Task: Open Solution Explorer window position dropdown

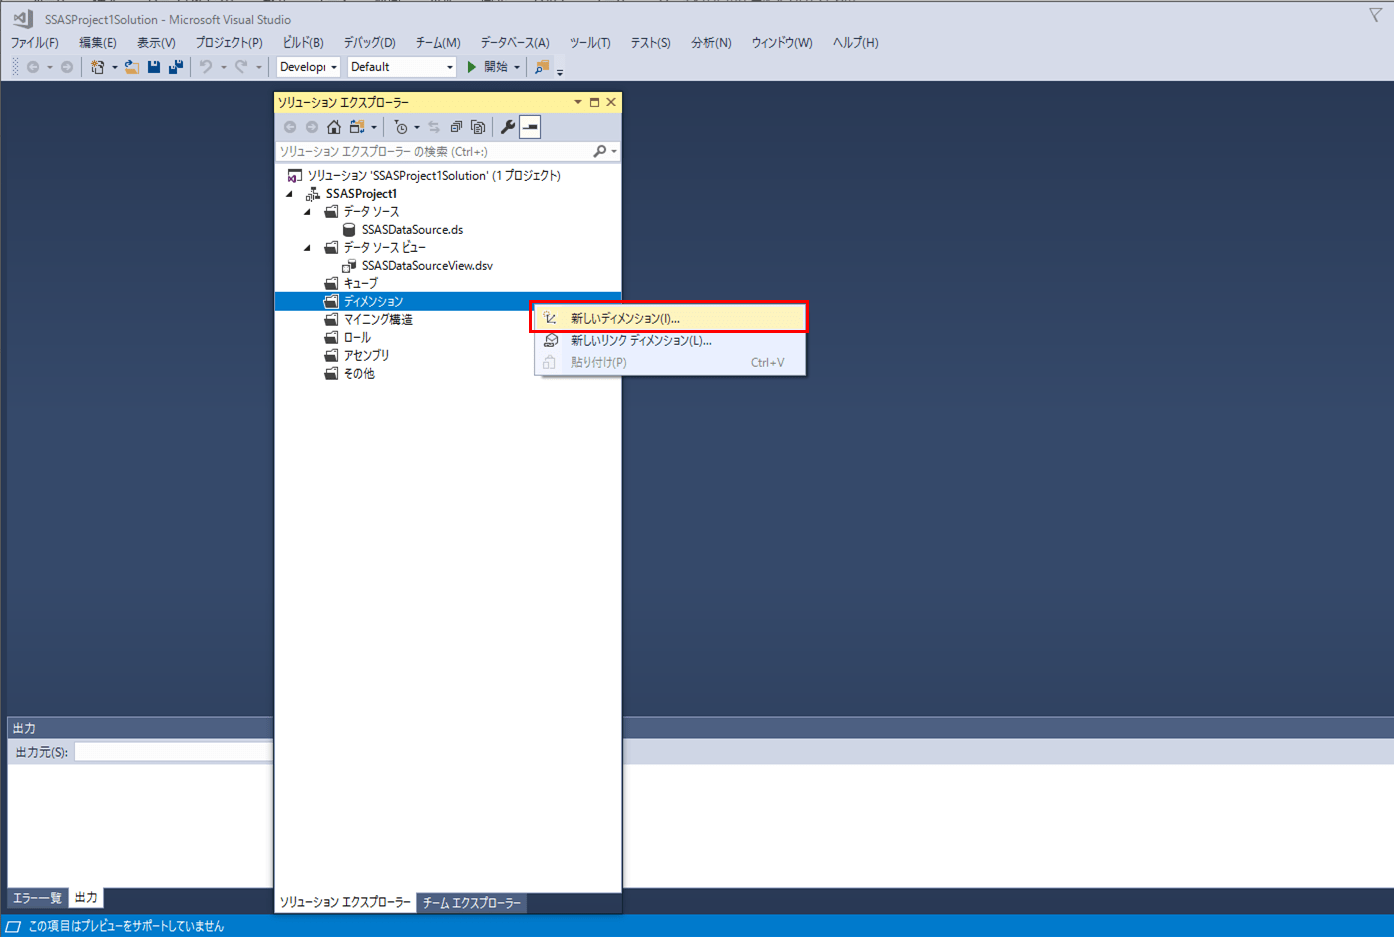Action: (x=577, y=102)
